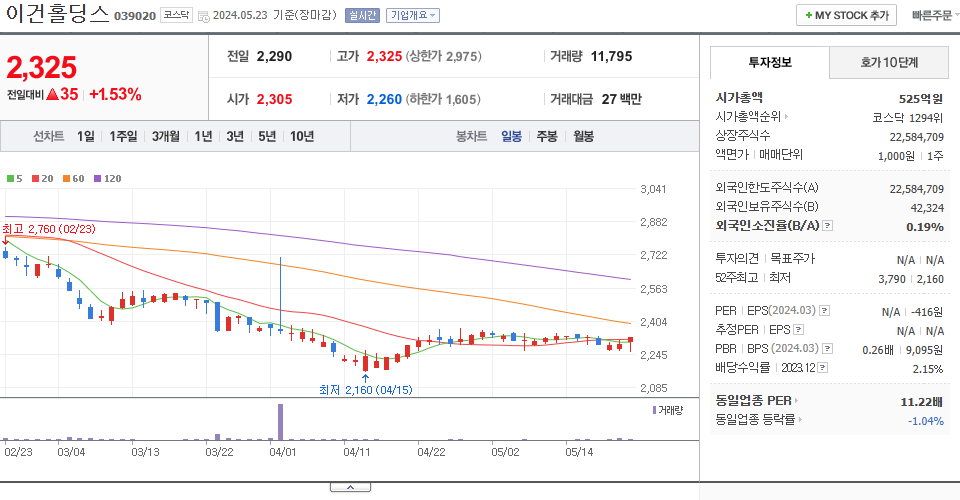Screen dimensions: 960x500
Task: Click the purple 거래량 volume legend marker
Action: click(654, 410)
